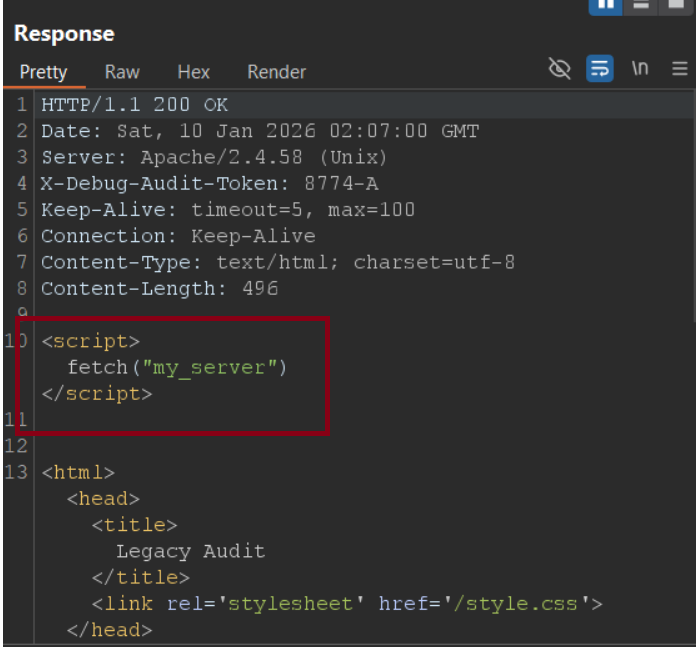Click the 'Connection: Keep-Alive' line
696x647 pixels.
pyautogui.click(x=178, y=236)
